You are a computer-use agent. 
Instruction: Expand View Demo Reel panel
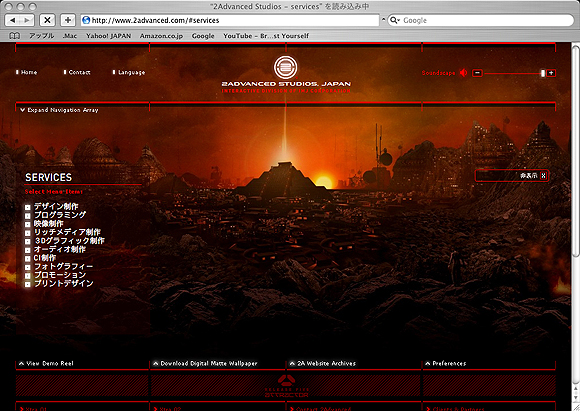pyautogui.click(x=46, y=363)
